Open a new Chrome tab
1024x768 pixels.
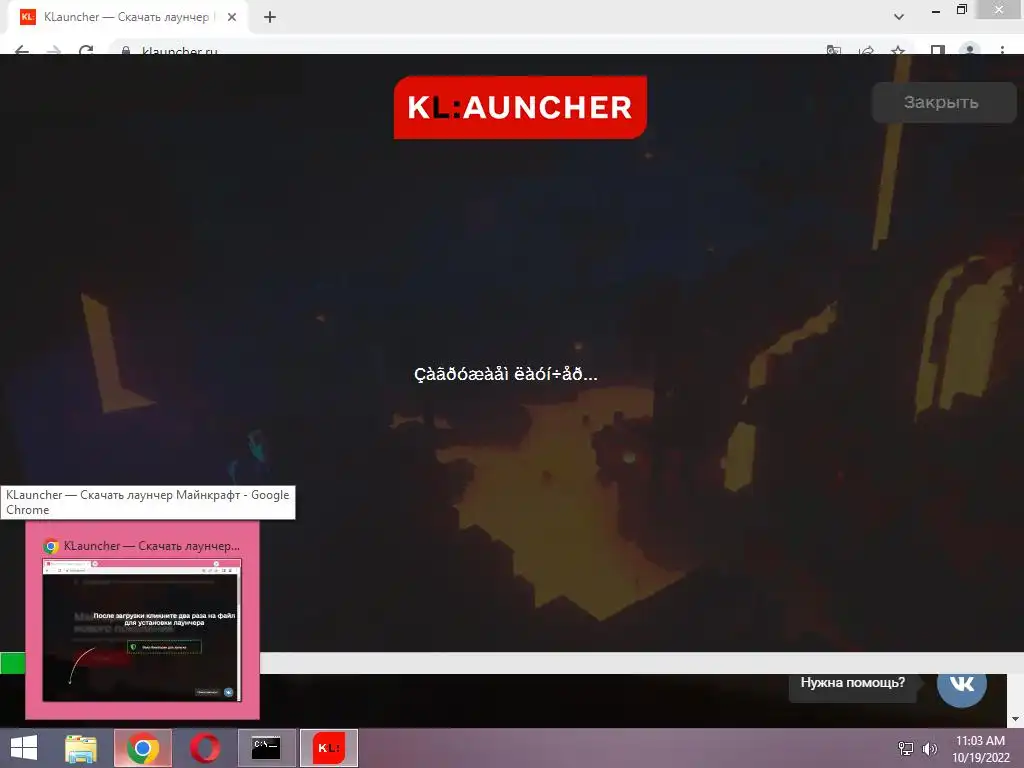270,17
